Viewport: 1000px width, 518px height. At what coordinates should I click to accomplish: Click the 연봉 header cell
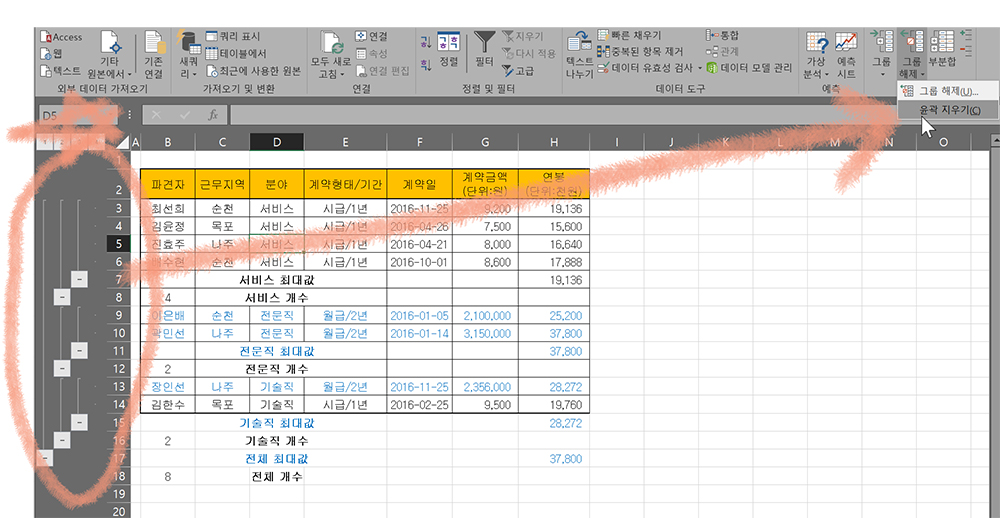coord(554,185)
